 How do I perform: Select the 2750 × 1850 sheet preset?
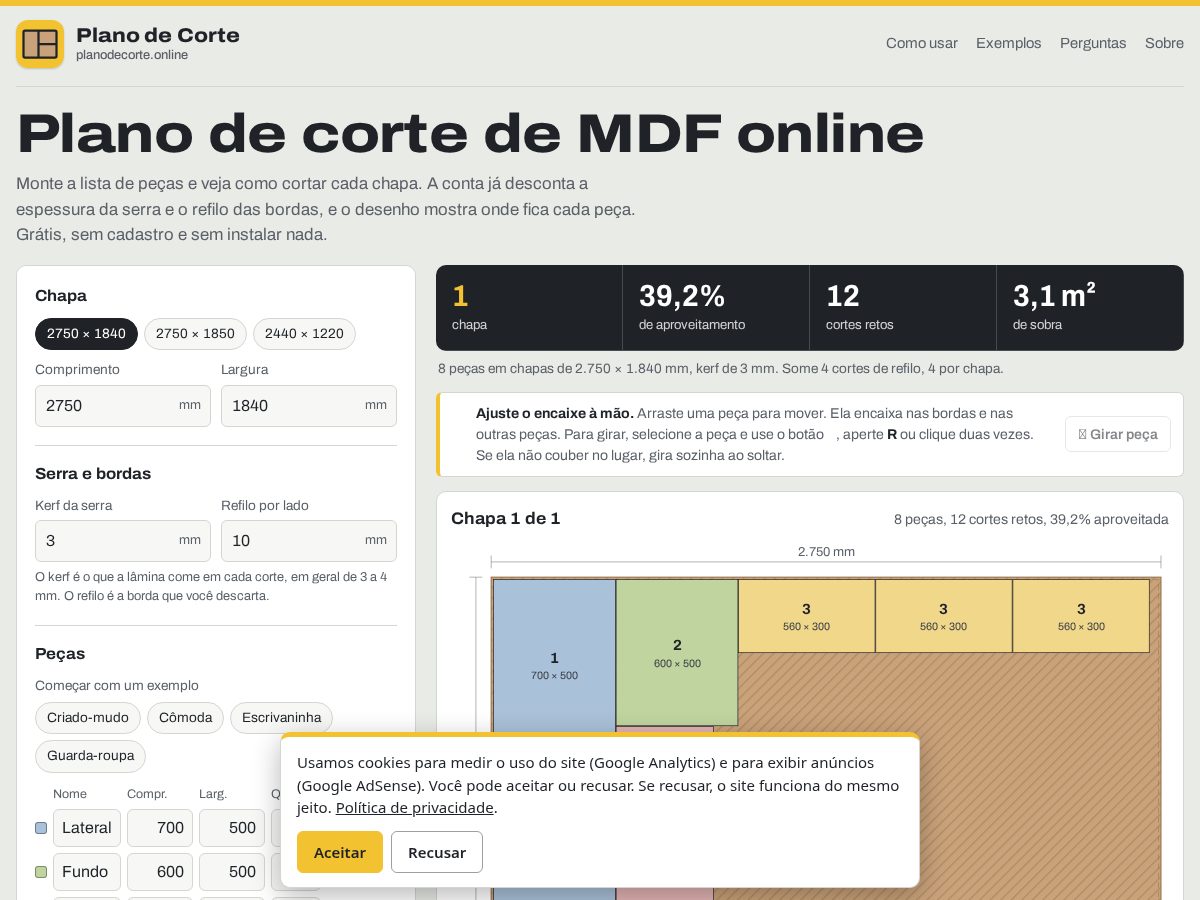(x=195, y=334)
